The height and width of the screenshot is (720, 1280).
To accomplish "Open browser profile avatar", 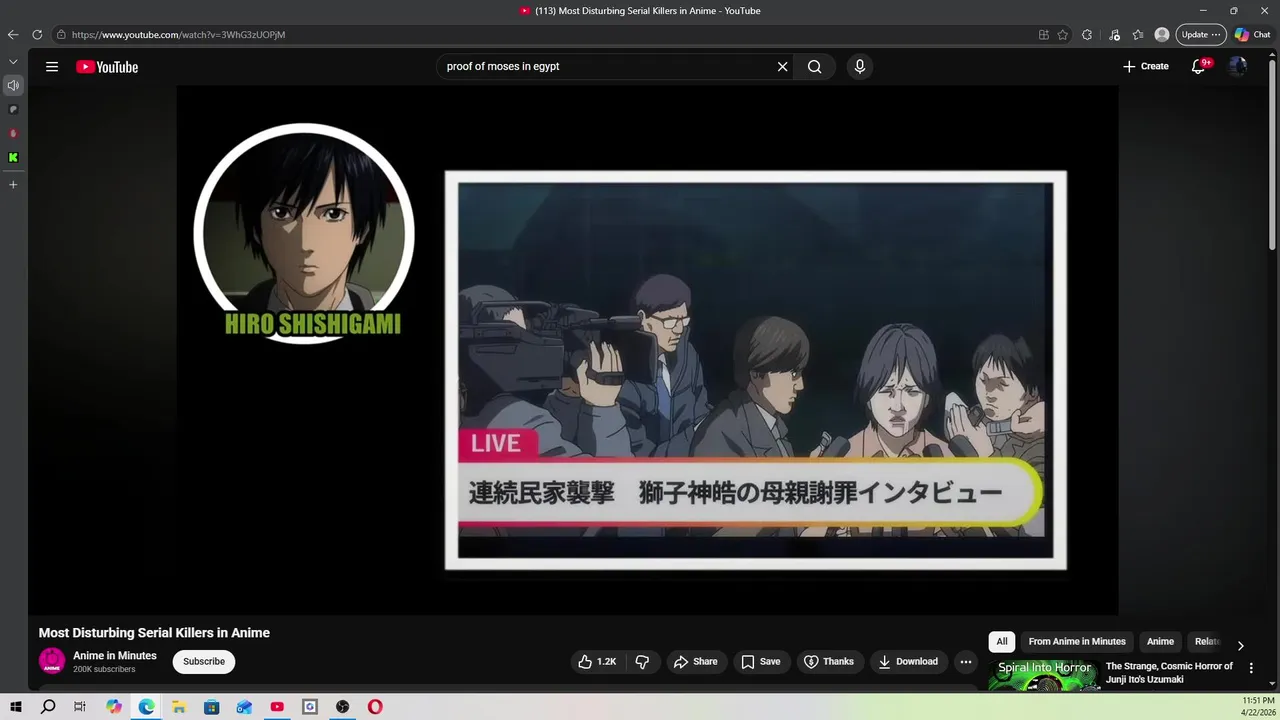I will (1162, 35).
